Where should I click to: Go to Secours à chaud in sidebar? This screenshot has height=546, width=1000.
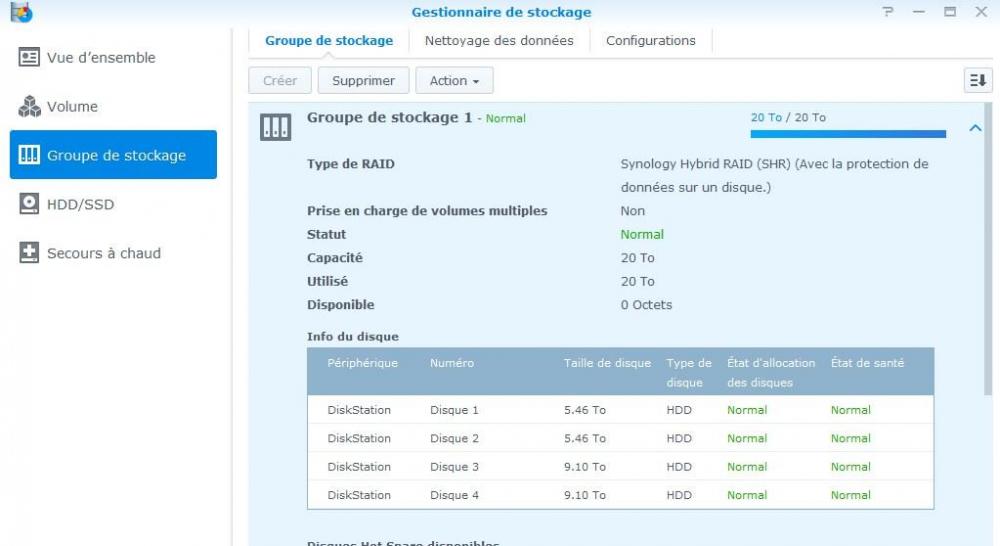114,253
